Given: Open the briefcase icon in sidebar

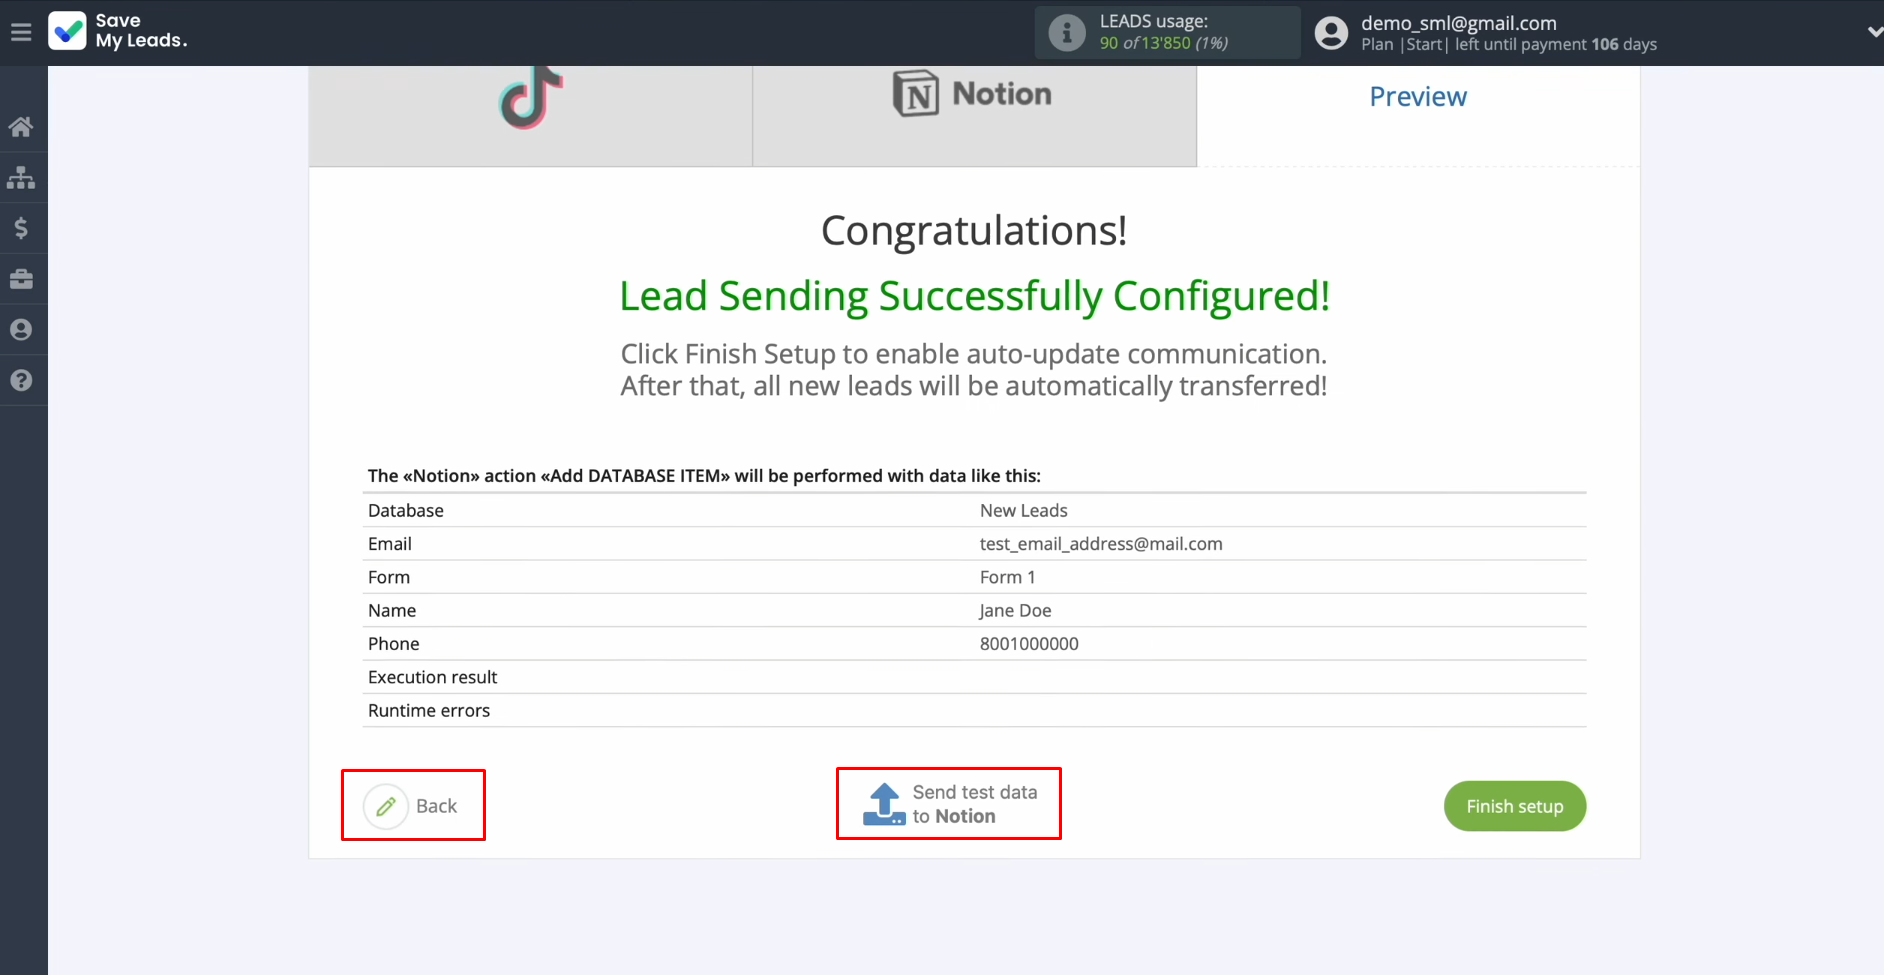Looking at the screenshot, I should tap(21, 279).
